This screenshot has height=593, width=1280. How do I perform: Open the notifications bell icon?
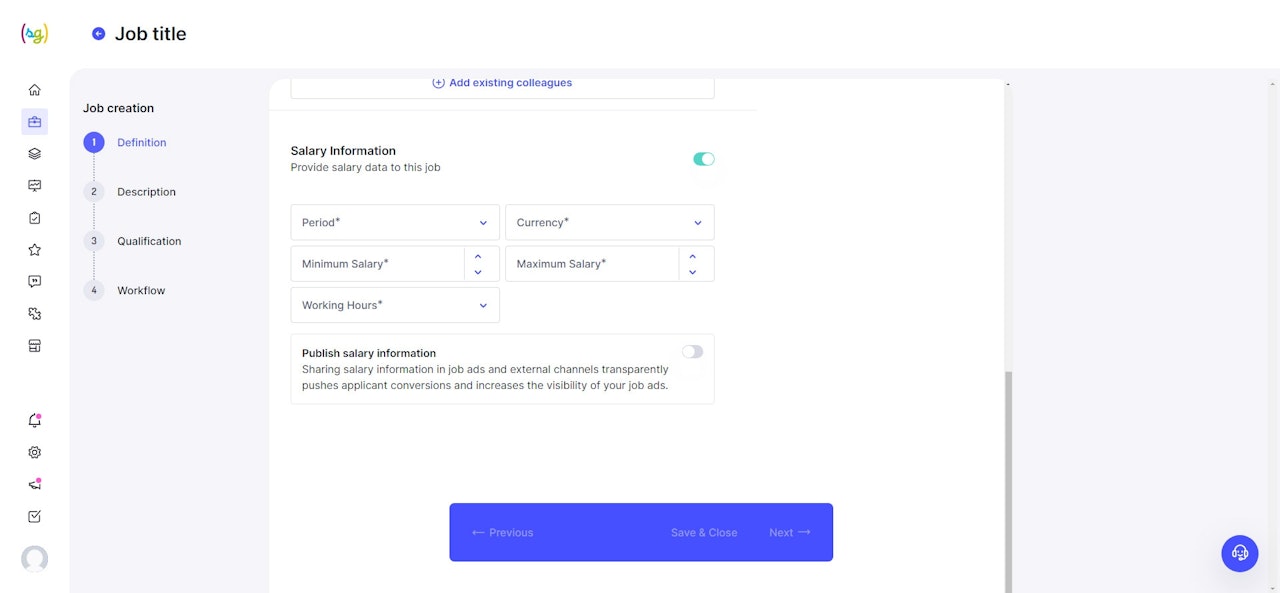pos(35,421)
